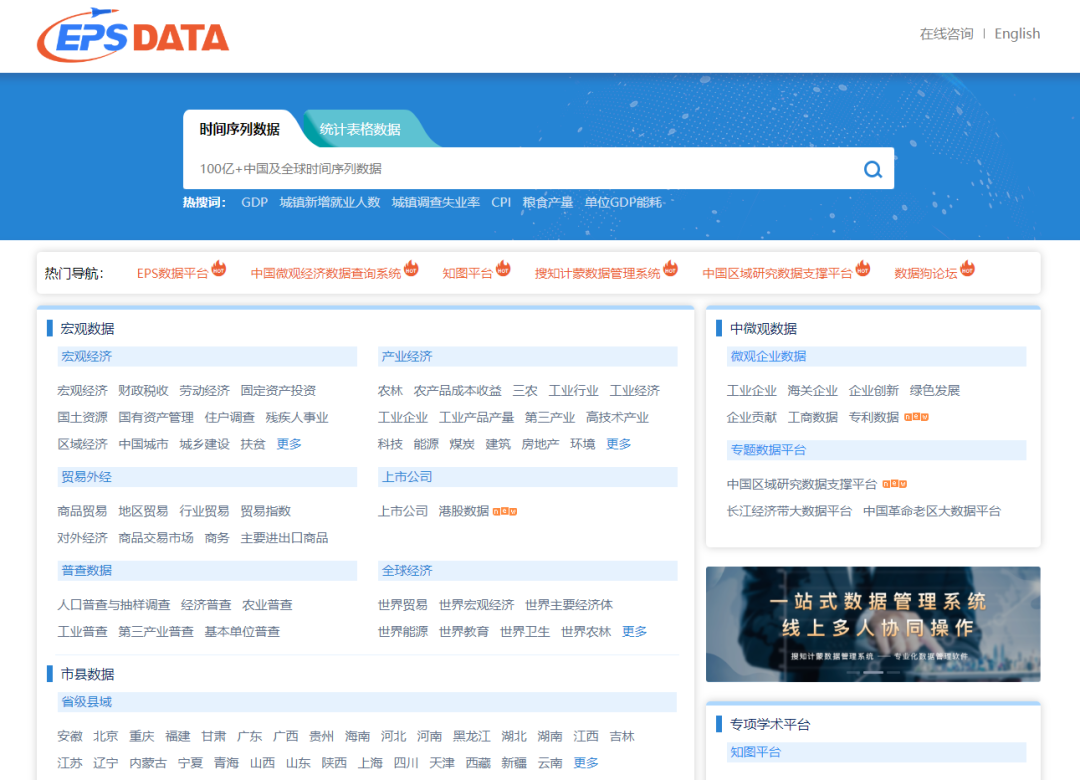Open 港股数据 database
Screen dimensions: 1080x780
pyautogui.click(x=464, y=511)
